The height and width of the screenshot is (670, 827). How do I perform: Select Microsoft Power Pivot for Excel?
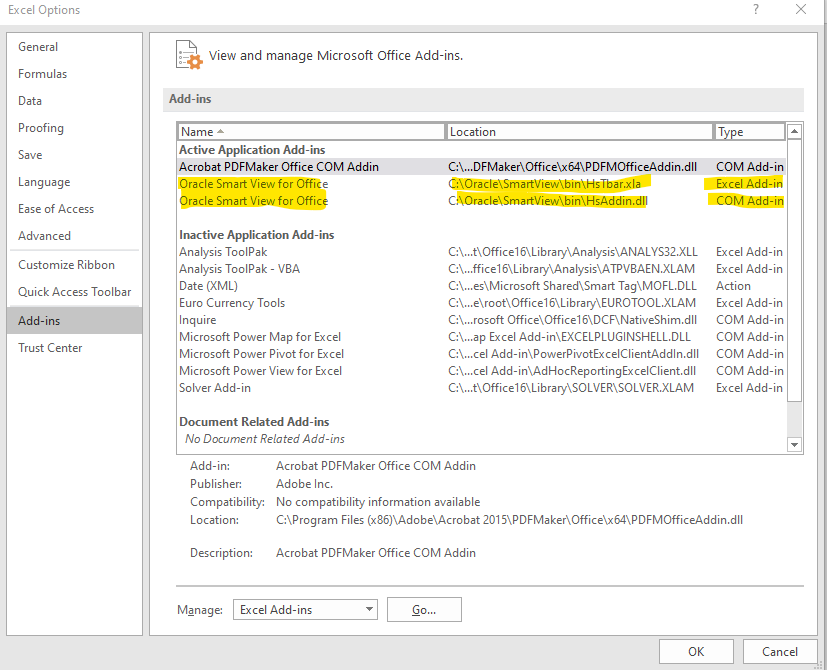(x=481, y=353)
